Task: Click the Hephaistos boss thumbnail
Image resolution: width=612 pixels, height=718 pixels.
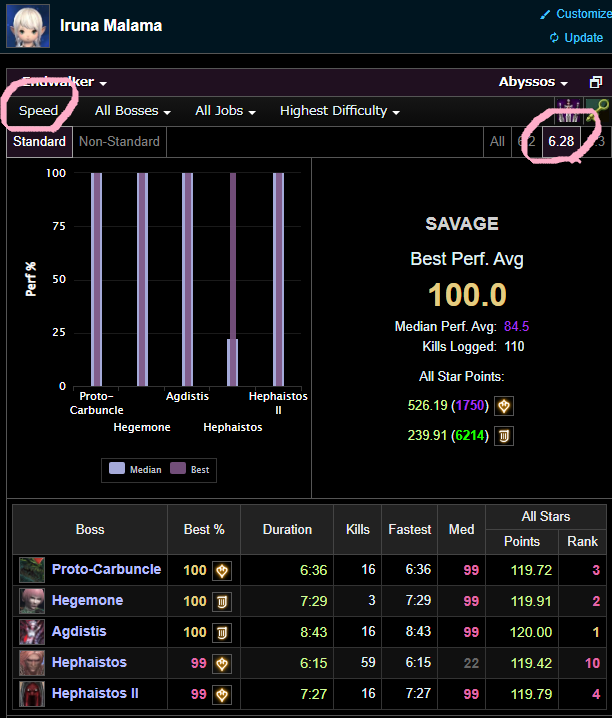Action: (x=32, y=663)
